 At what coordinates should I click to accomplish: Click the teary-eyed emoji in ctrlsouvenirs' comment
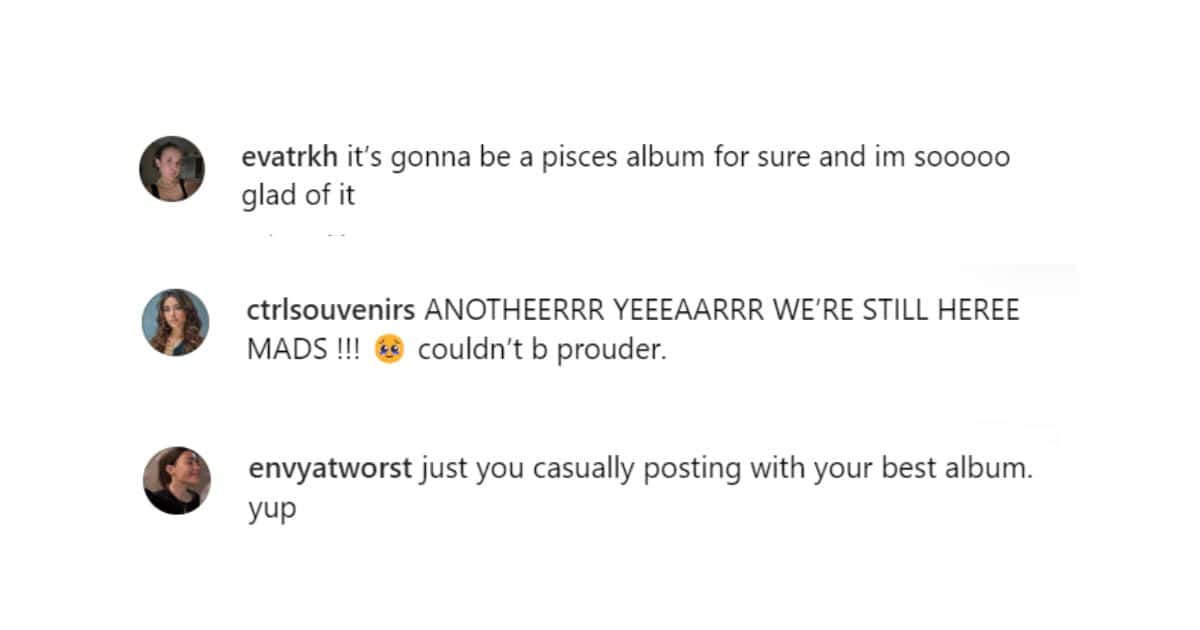point(387,351)
